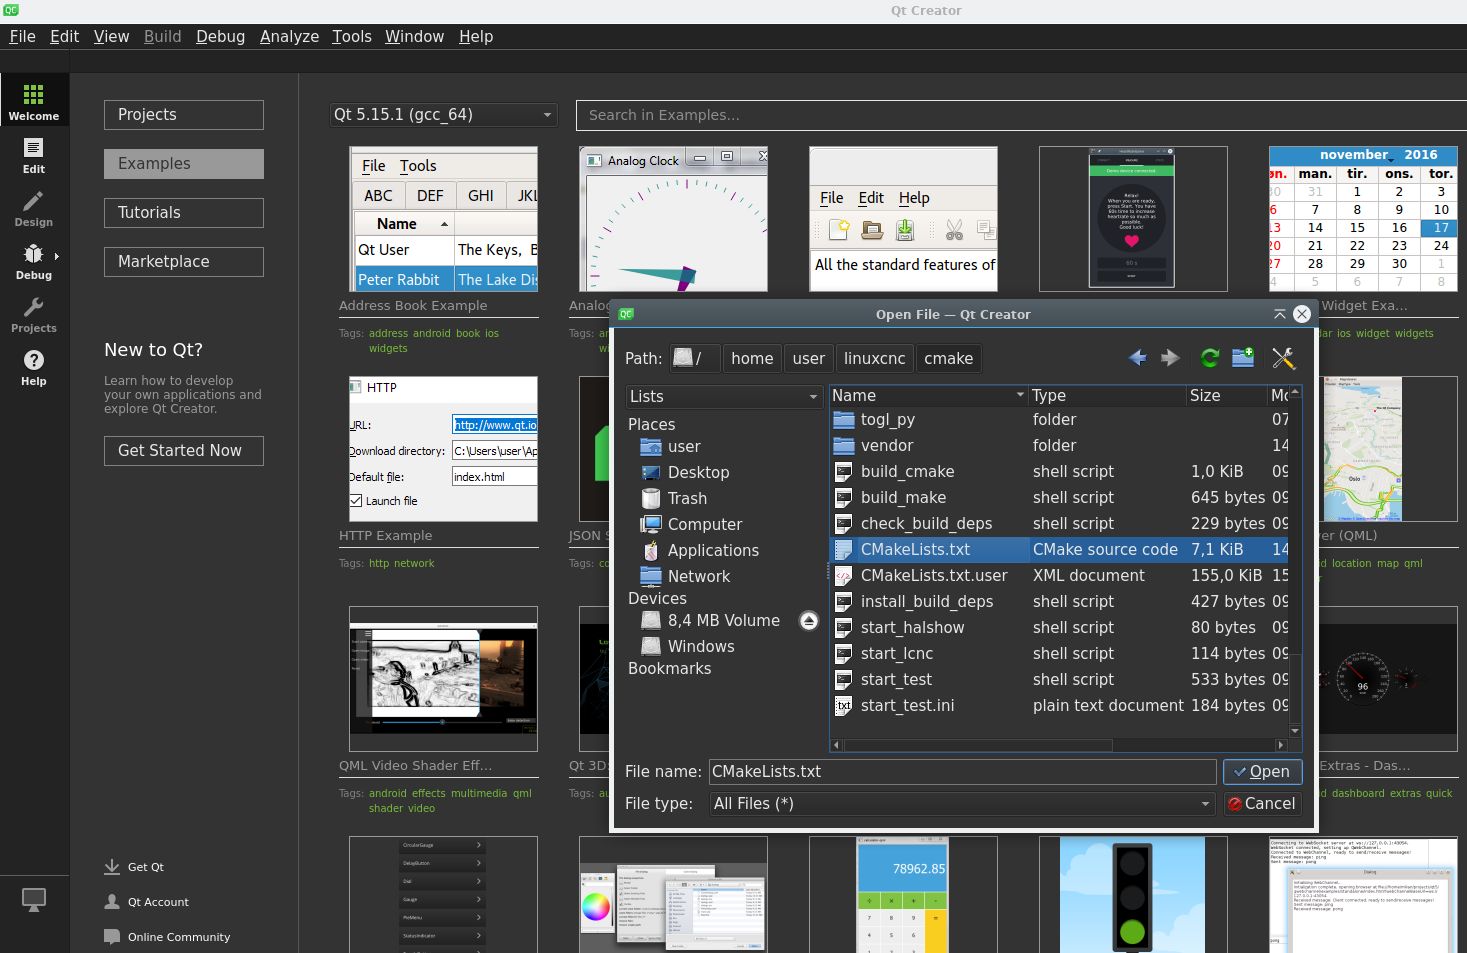Click Open in file dialog
Viewport: 1467px width, 953px height.
pos(1262,772)
